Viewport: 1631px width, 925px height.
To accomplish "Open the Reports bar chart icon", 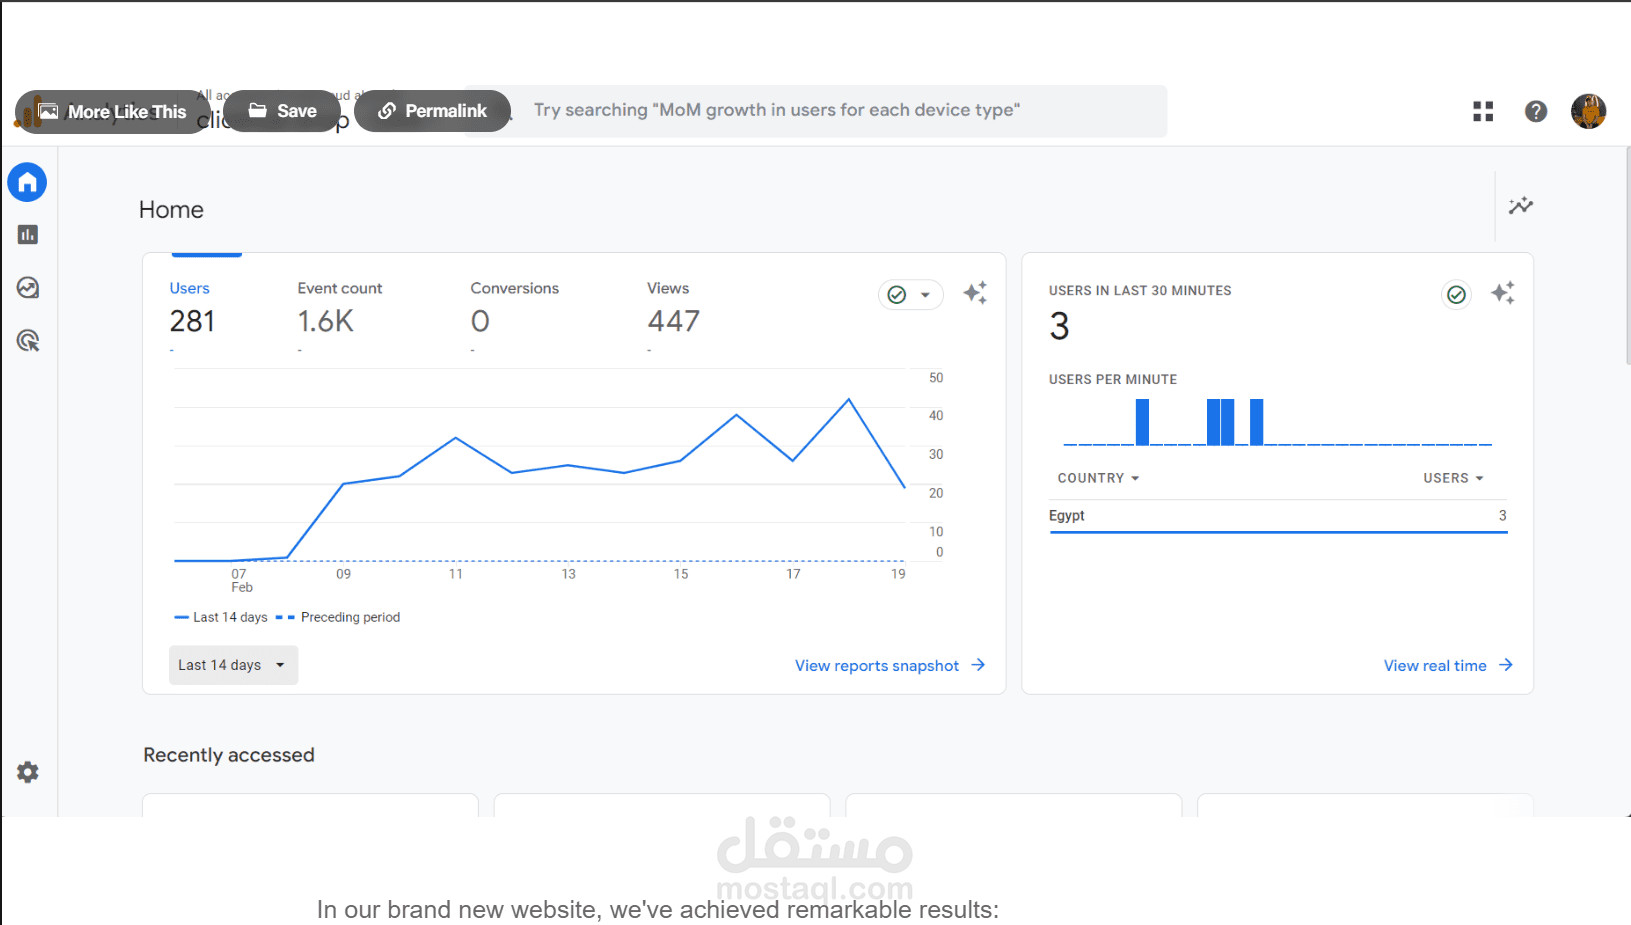I will (28, 235).
